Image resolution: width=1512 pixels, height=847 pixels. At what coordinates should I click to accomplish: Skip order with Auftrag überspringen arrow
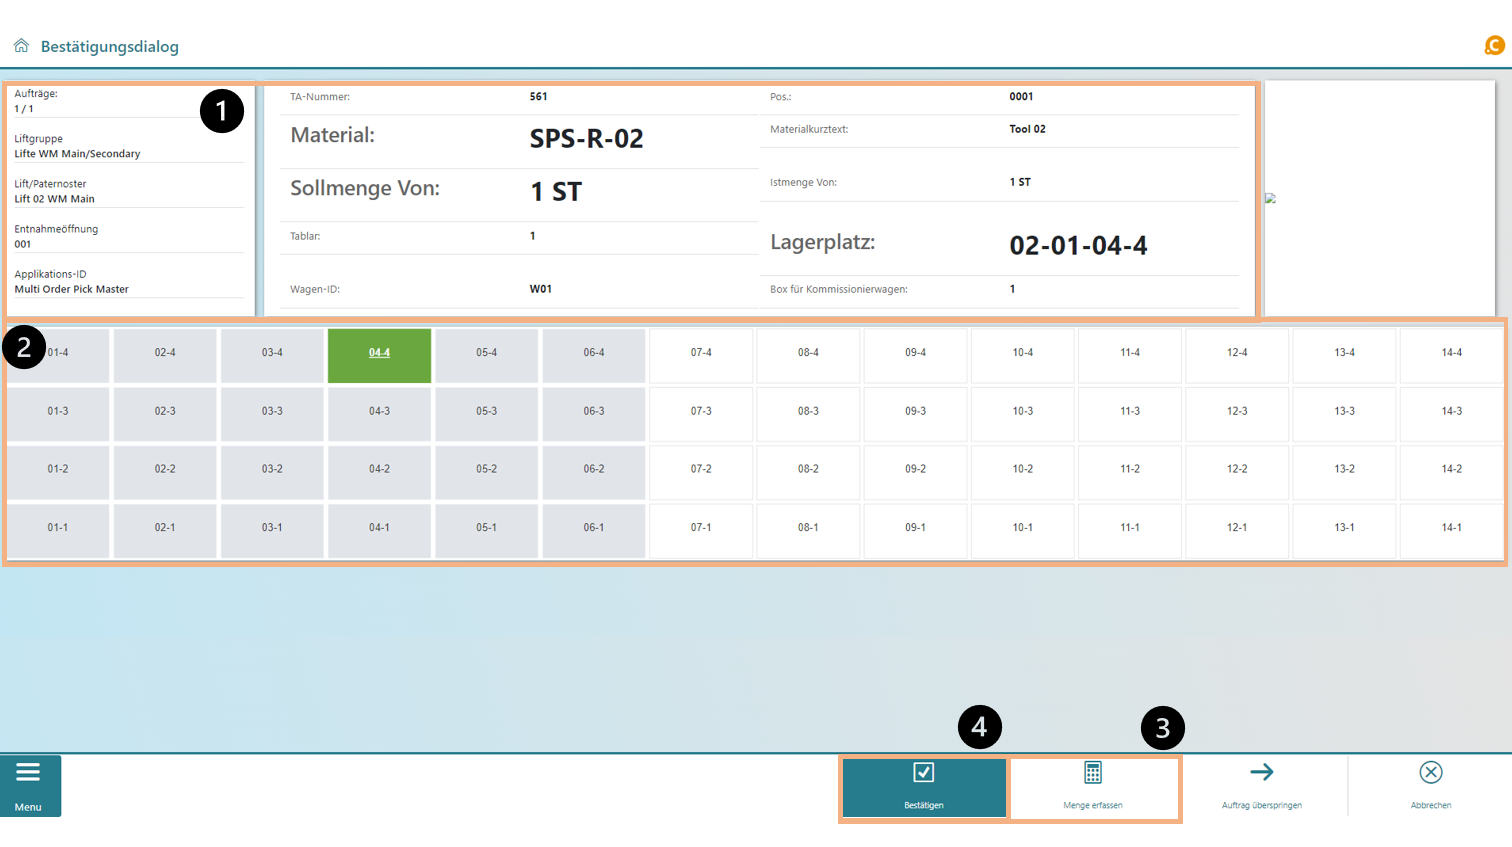pos(1262,785)
